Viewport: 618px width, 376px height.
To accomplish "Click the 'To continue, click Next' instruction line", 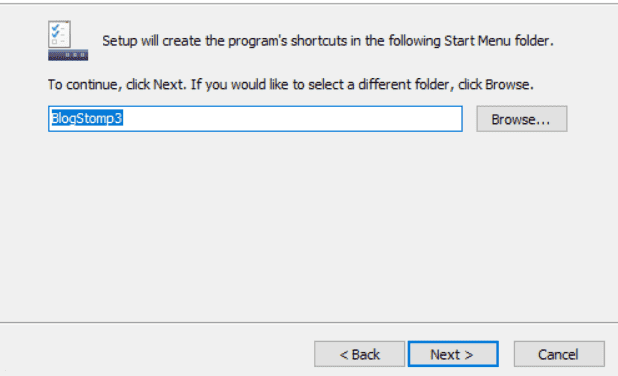I will (290, 84).
